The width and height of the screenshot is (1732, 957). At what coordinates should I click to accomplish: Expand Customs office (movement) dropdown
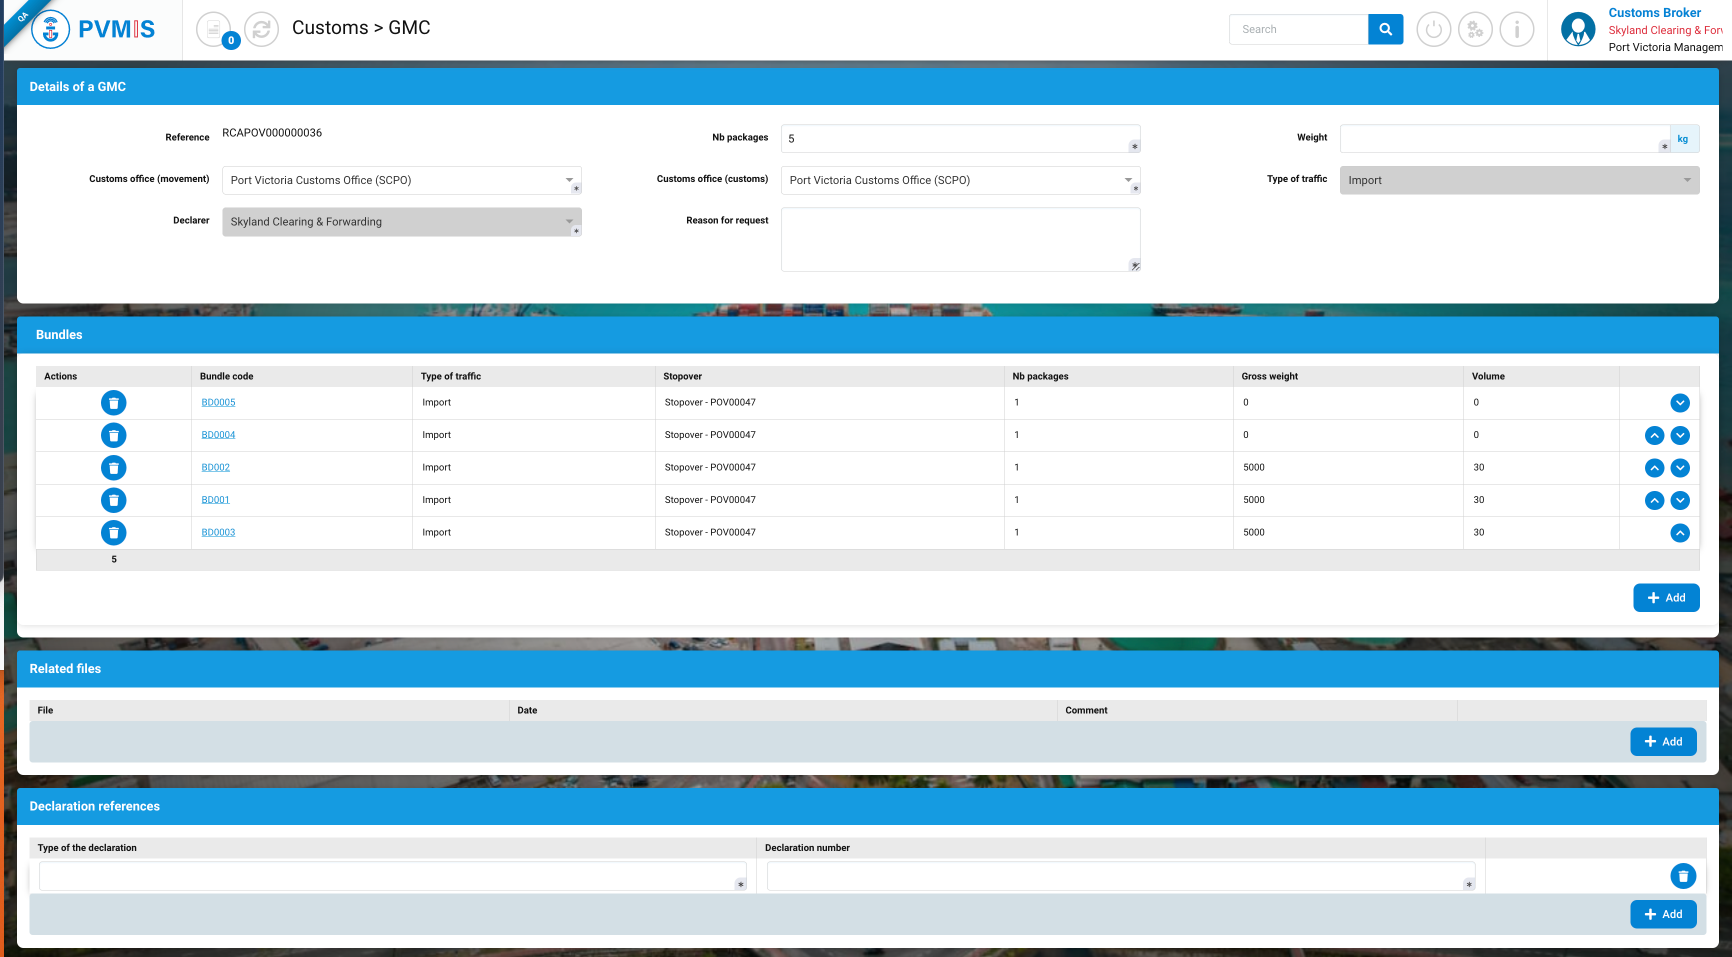[569, 180]
